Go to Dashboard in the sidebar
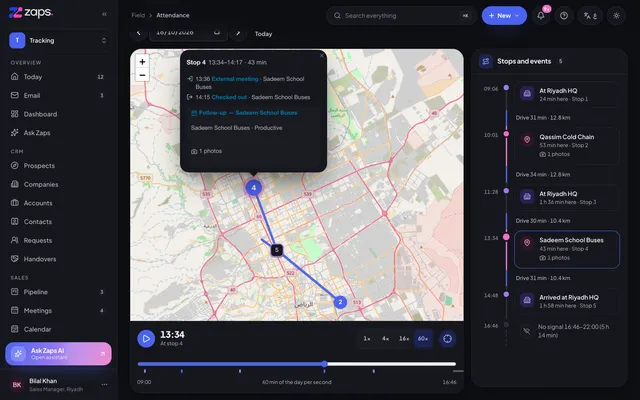This screenshot has height=400, width=640. pyautogui.click(x=57, y=114)
